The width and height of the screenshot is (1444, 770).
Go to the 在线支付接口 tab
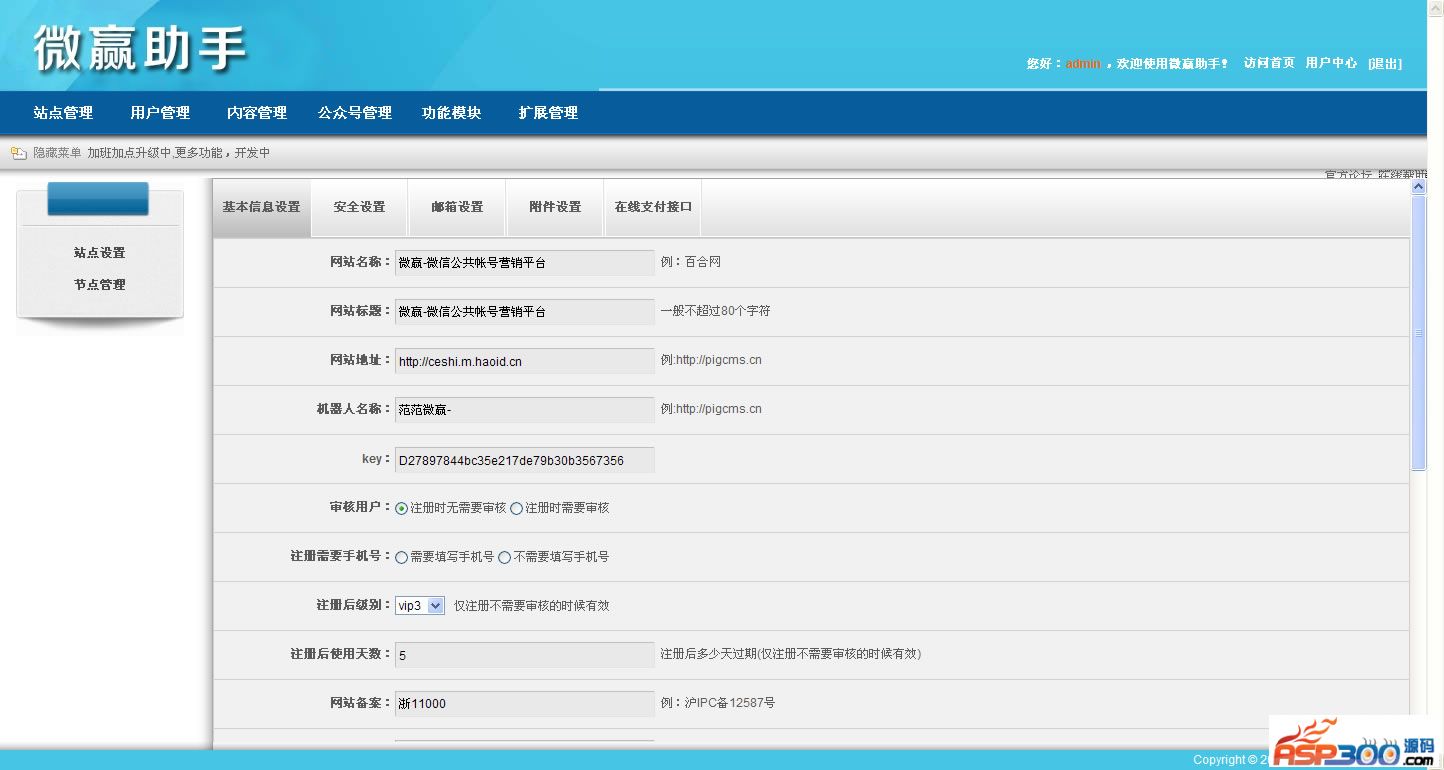tap(653, 207)
